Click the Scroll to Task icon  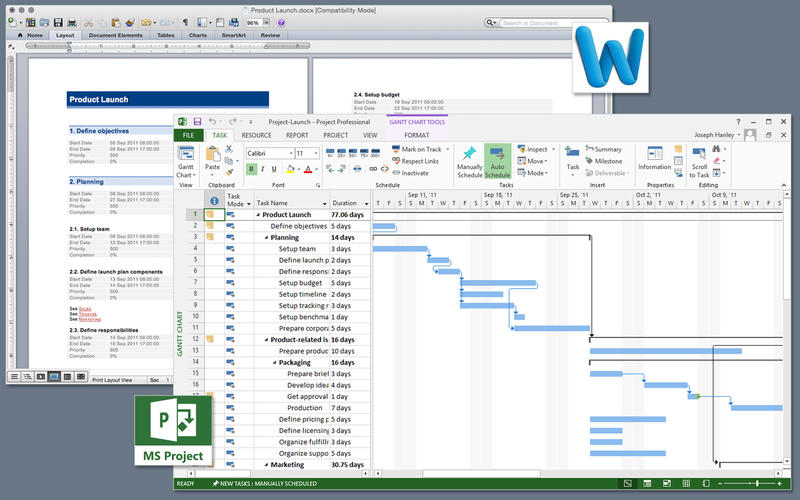[x=699, y=154]
